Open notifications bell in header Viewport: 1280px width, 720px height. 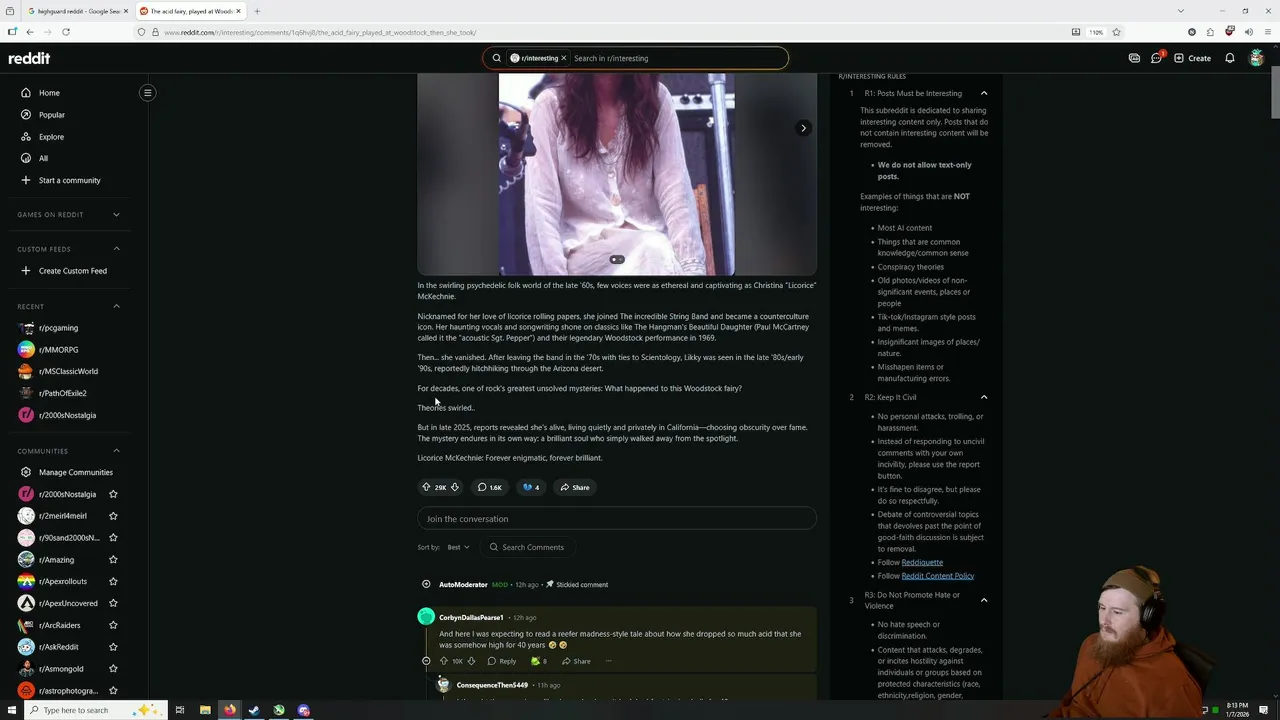[1230, 58]
